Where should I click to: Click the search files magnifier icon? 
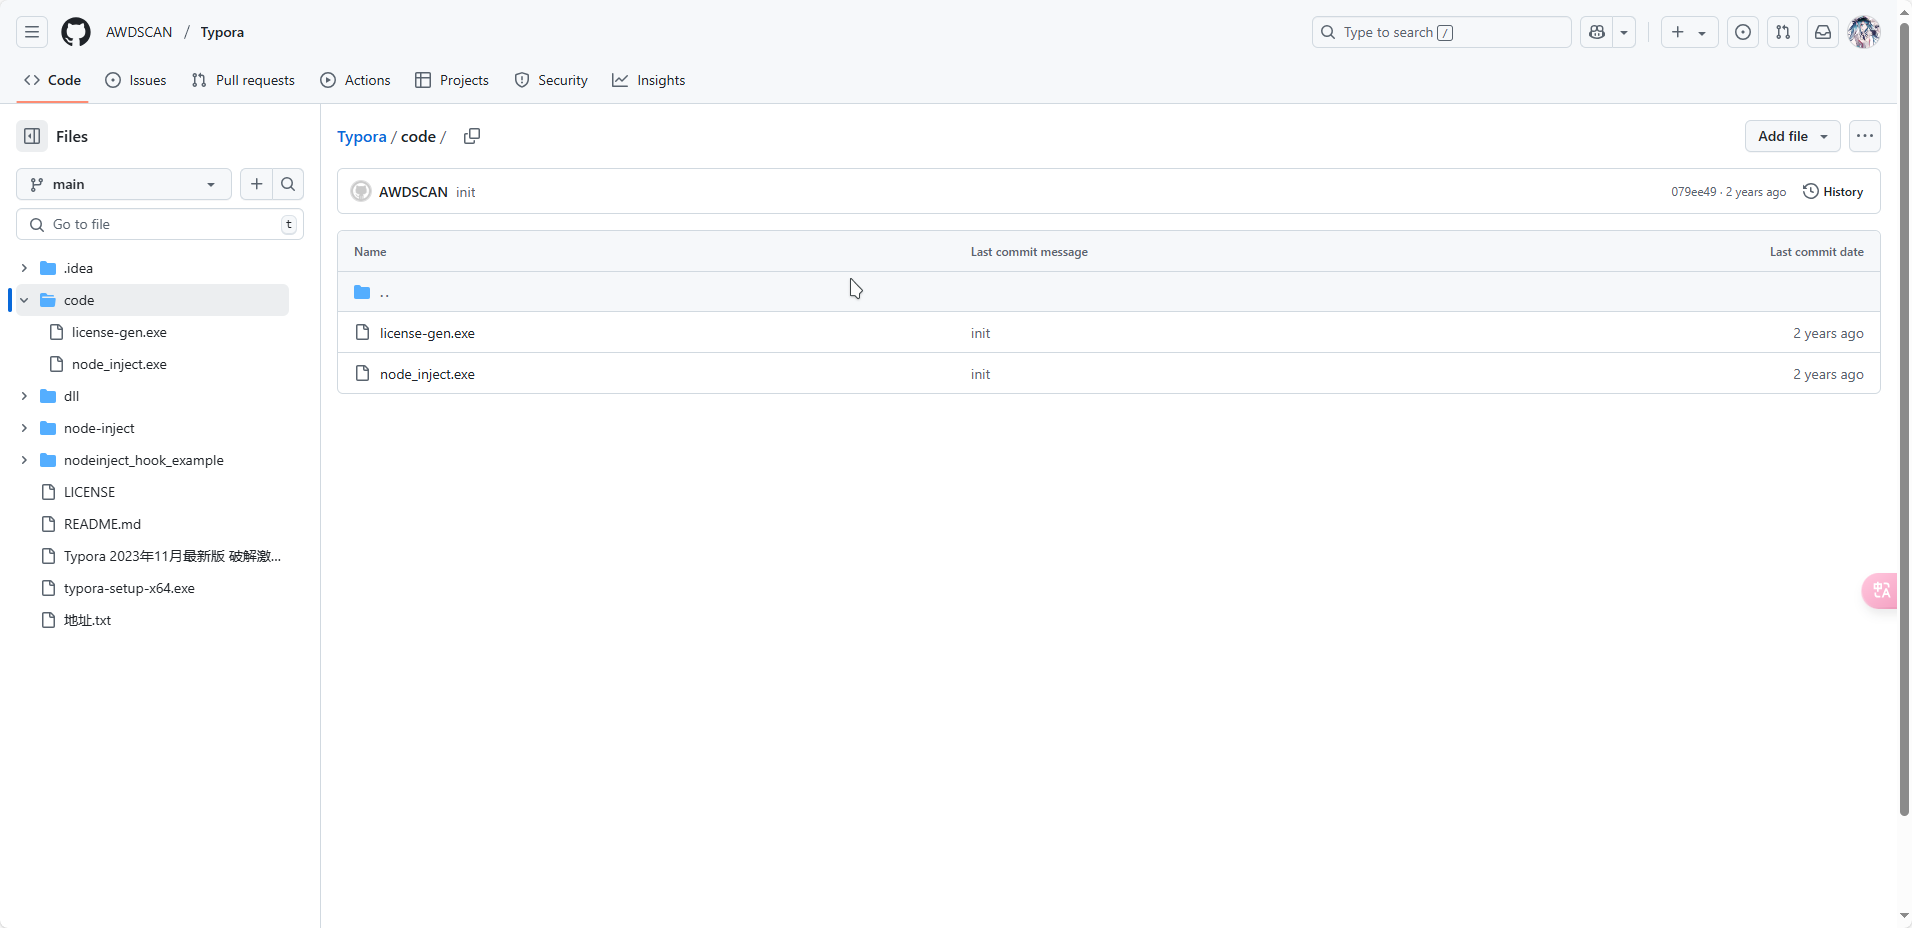[x=288, y=184]
